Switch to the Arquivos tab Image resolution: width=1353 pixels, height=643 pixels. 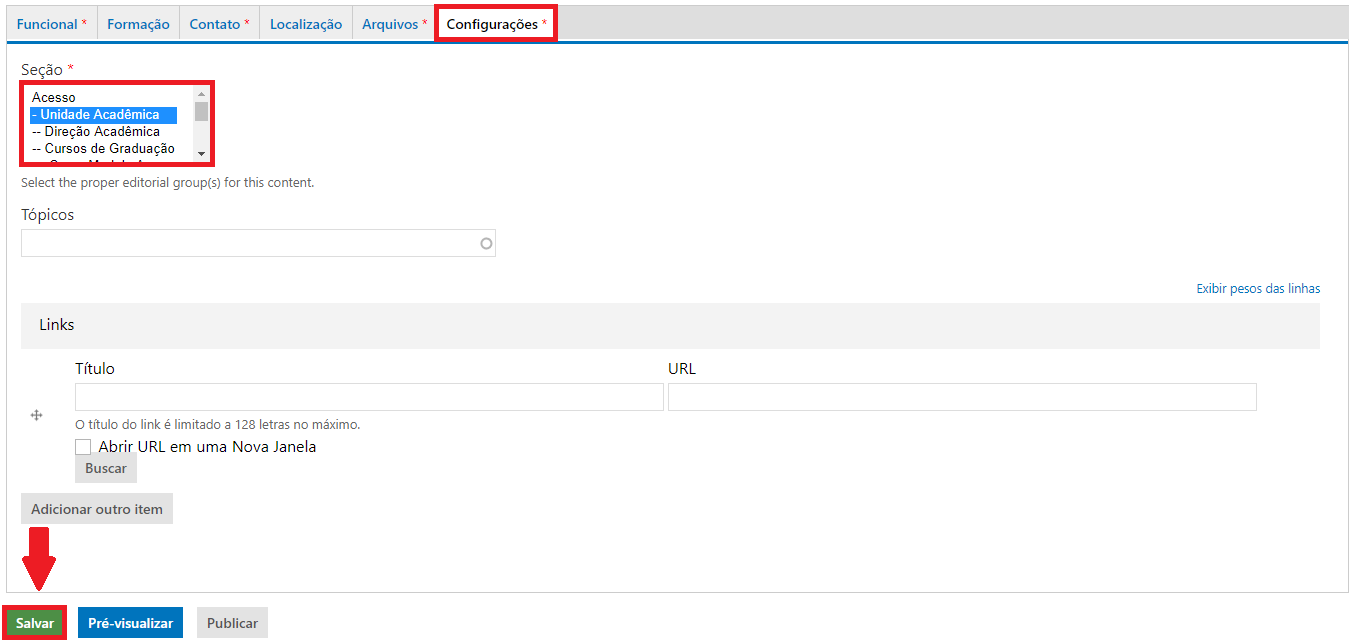click(395, 24)
